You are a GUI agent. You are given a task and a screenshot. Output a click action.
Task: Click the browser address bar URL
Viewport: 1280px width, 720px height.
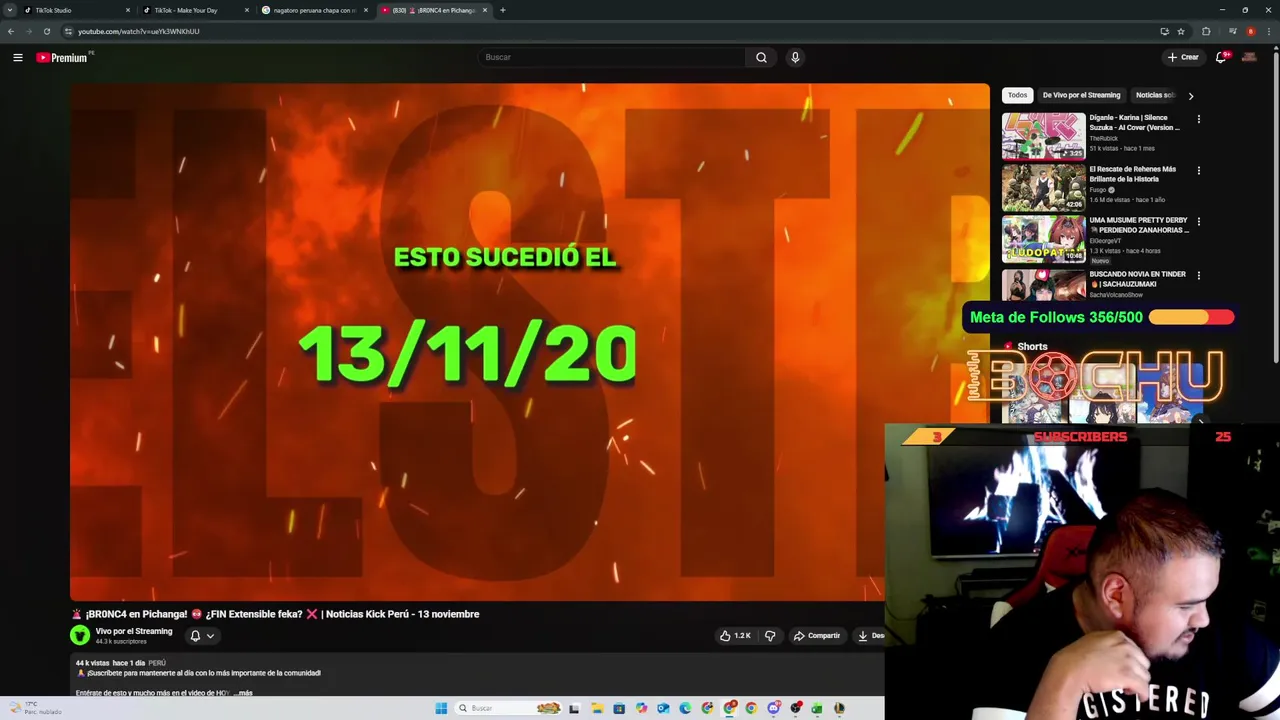coord(139,31)
